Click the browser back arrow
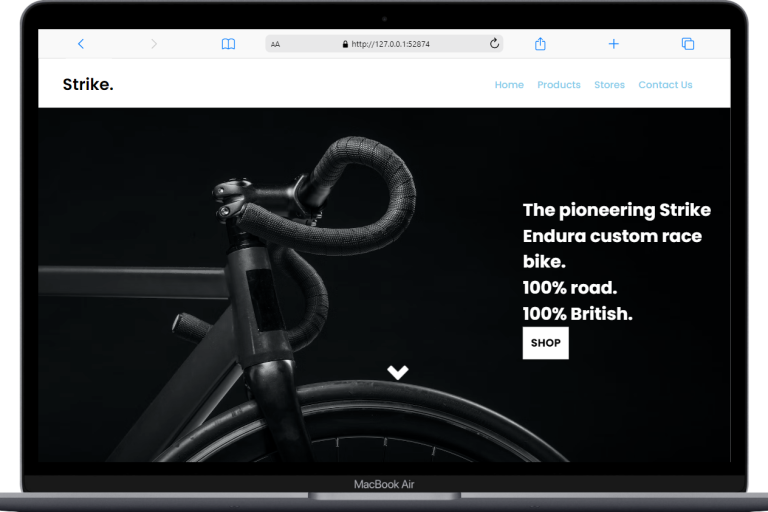Image resolution: width=768 pixels, height=512 pixels. (x=81, y=44)
